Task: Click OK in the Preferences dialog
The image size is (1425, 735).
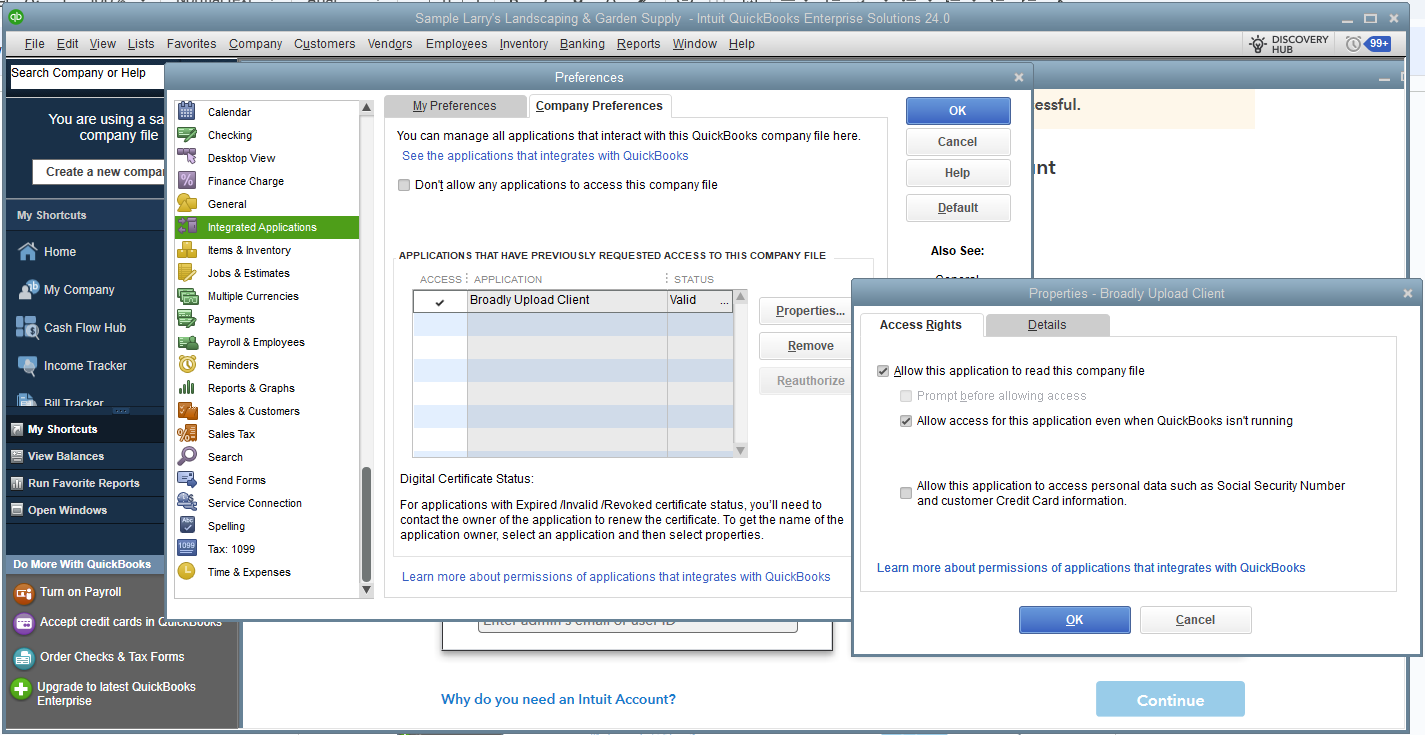Action: click(958, 111)
